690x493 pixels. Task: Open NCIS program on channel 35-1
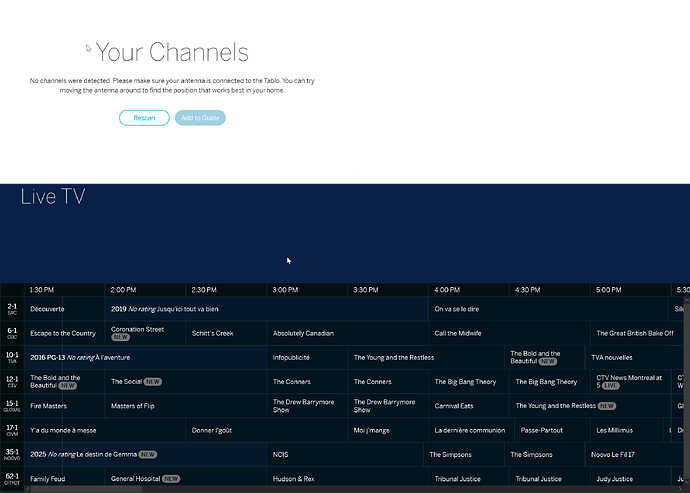coord(345,454)
